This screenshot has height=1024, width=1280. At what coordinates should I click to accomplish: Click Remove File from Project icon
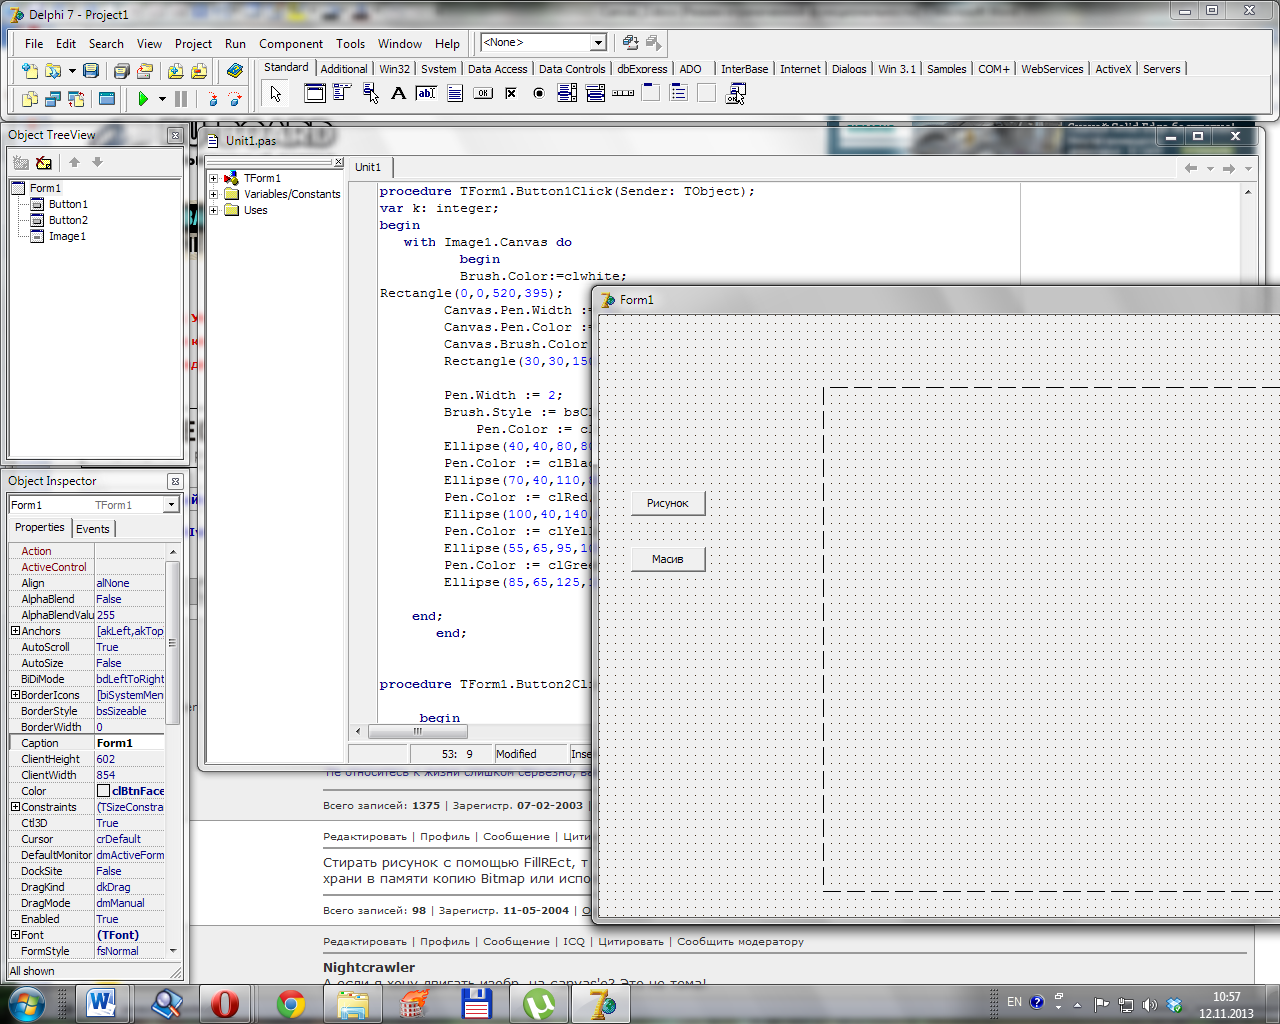[x=199, y=71]
